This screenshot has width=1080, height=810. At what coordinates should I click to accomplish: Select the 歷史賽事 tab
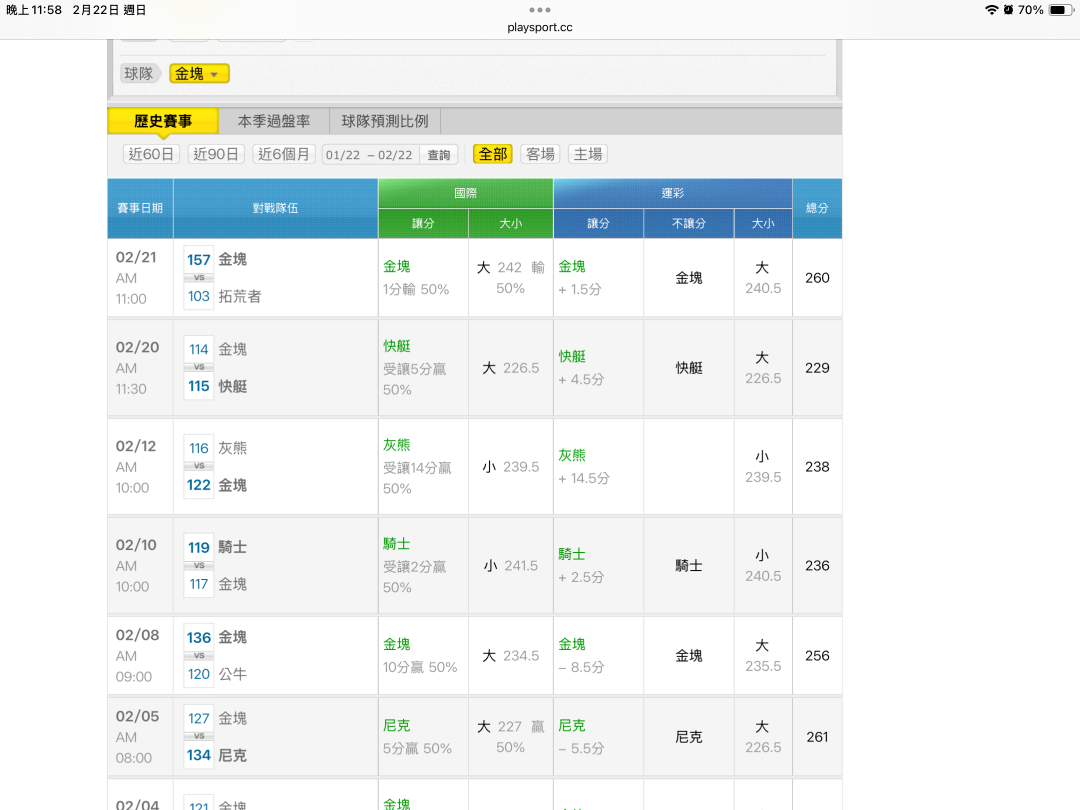tap(163, 121)
